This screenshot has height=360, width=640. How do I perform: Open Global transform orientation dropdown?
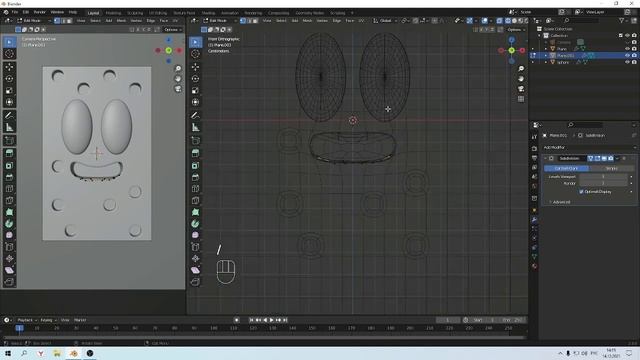[384, 20]
